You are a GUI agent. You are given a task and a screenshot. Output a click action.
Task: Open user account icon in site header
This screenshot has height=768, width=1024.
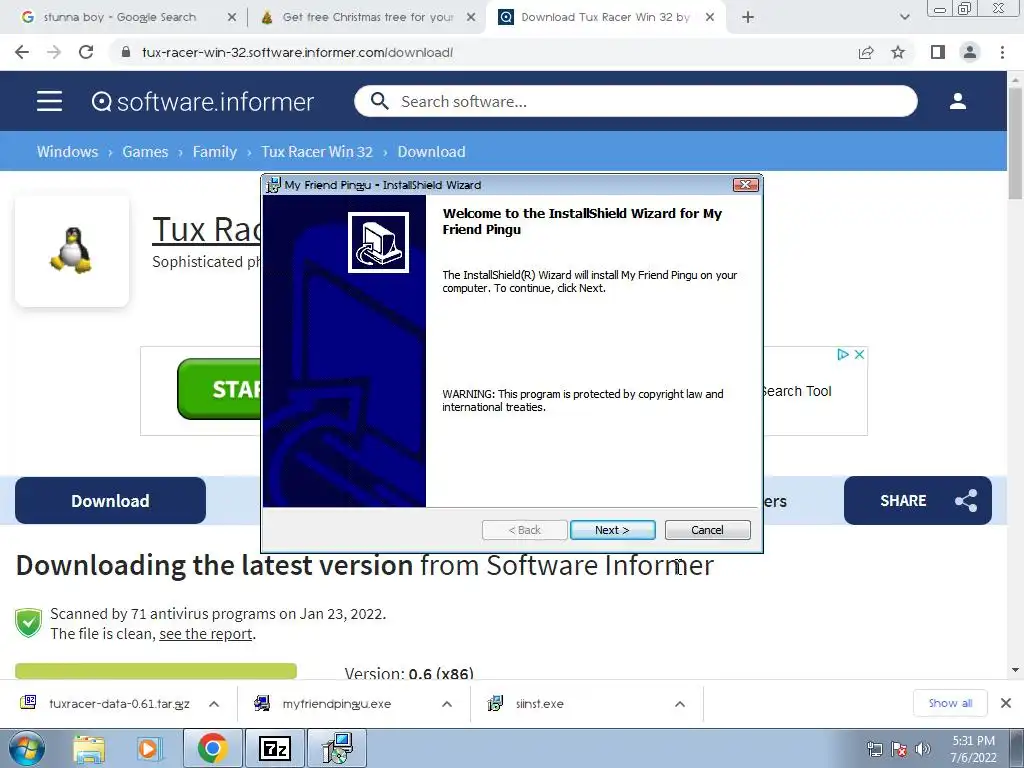[x=958, y=101]
